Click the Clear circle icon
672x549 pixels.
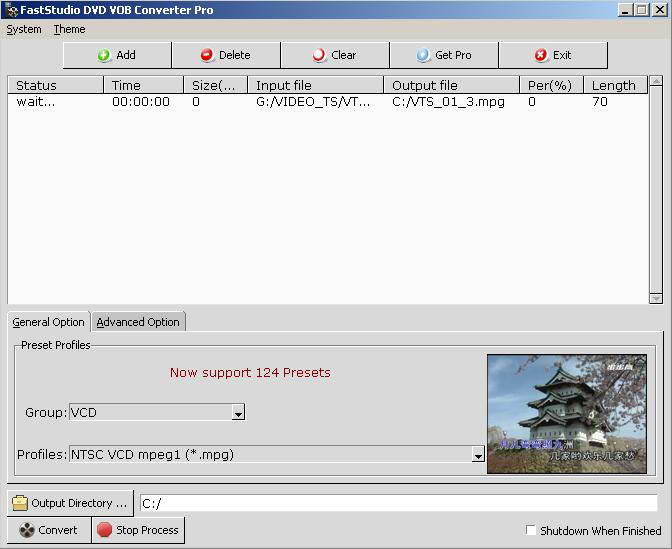(319, 55)
